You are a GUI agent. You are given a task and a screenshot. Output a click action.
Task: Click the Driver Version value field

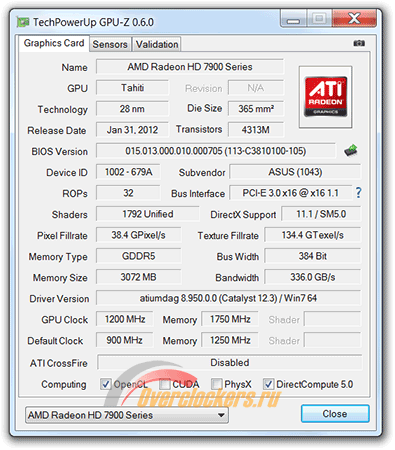[228, 298]
